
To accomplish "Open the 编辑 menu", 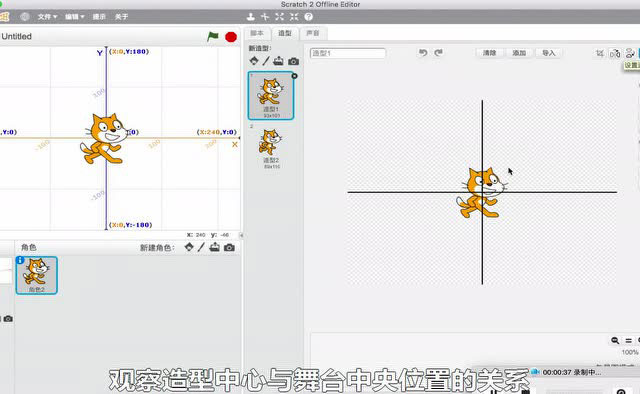I will tap(75, 17).
